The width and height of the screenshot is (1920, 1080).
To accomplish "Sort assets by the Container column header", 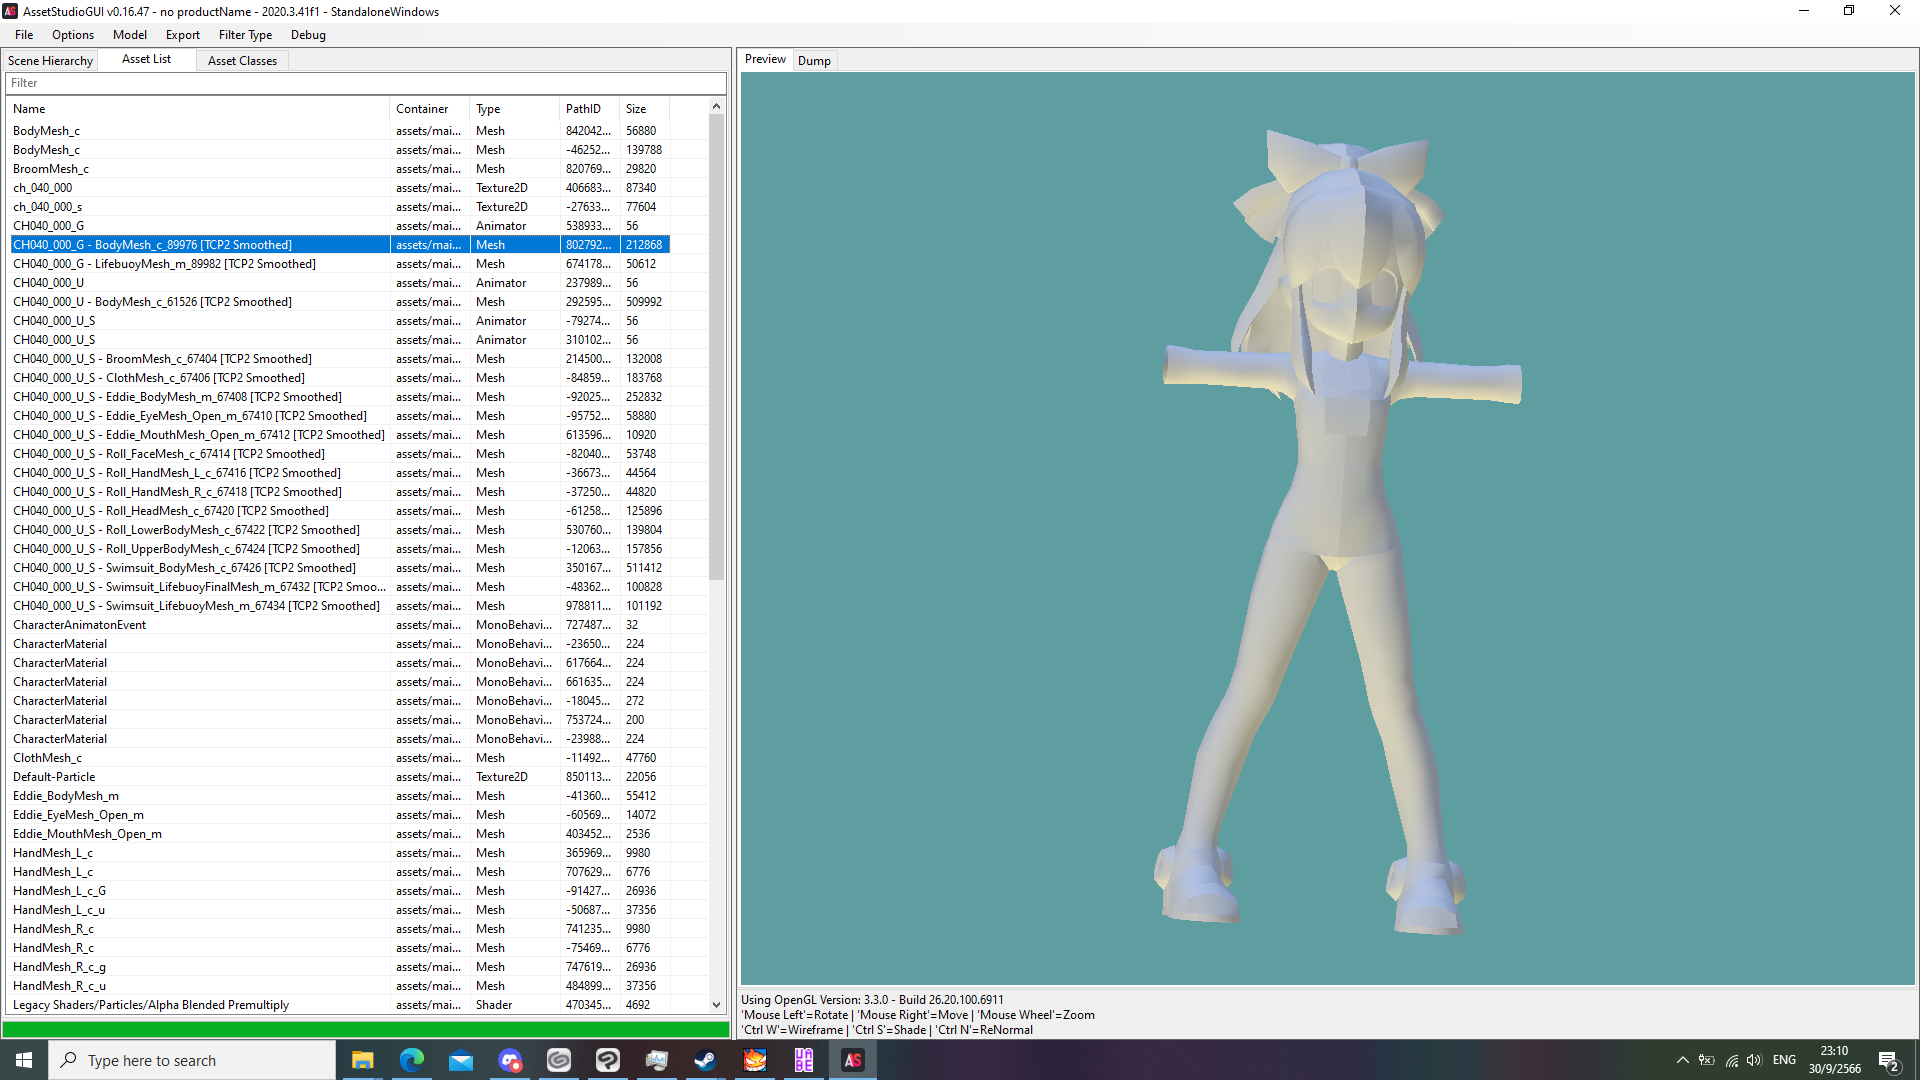I will [430, 109].
